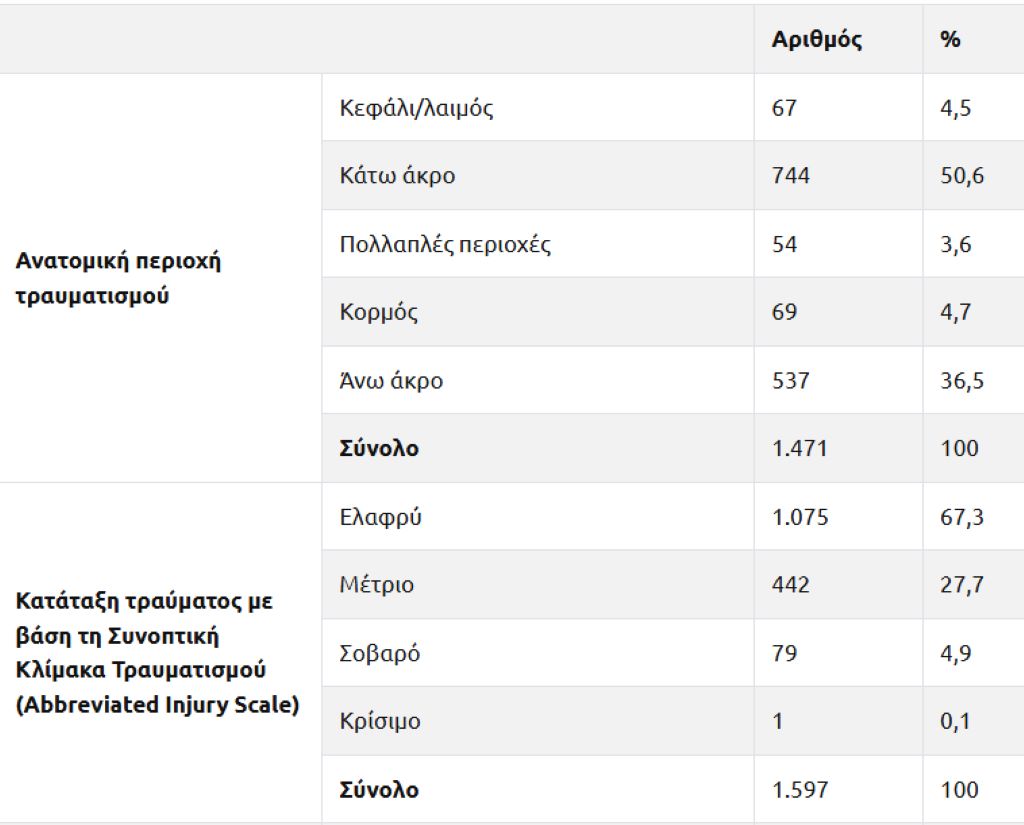
Task: Click the 27,7 percentage cell
Action: [x=961, y=585]
